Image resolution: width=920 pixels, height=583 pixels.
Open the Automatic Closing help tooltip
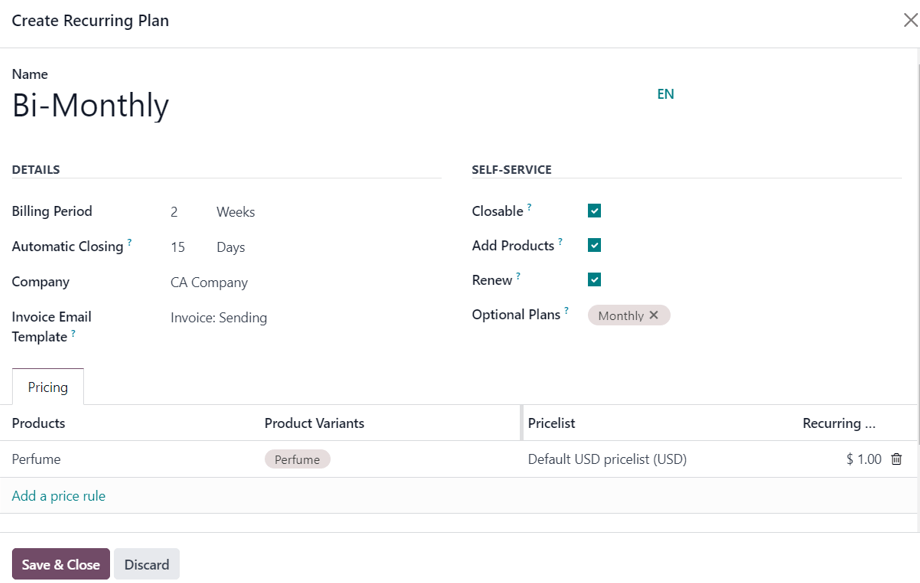click(131, 240)
